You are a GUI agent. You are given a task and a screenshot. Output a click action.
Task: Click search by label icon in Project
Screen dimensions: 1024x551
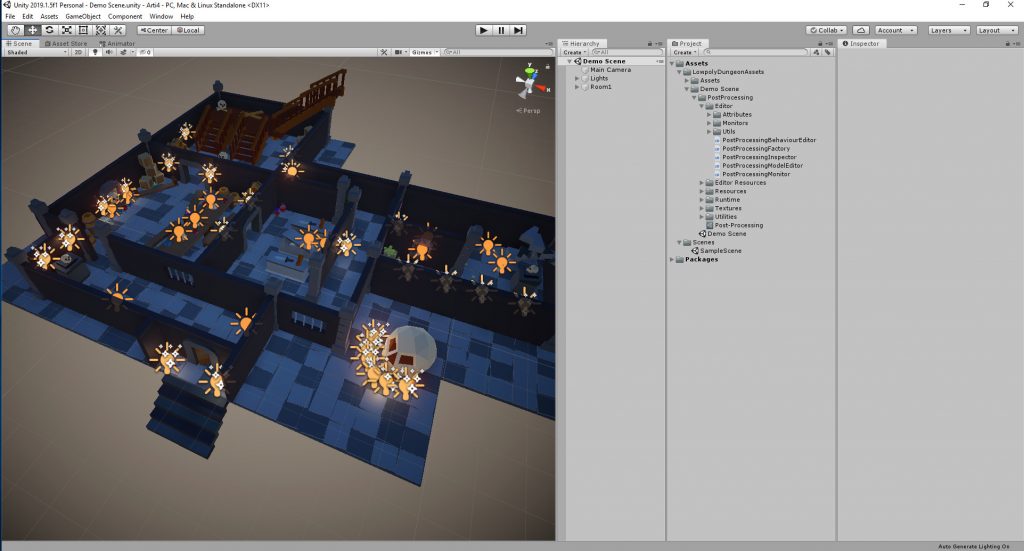tap(827, 52)
